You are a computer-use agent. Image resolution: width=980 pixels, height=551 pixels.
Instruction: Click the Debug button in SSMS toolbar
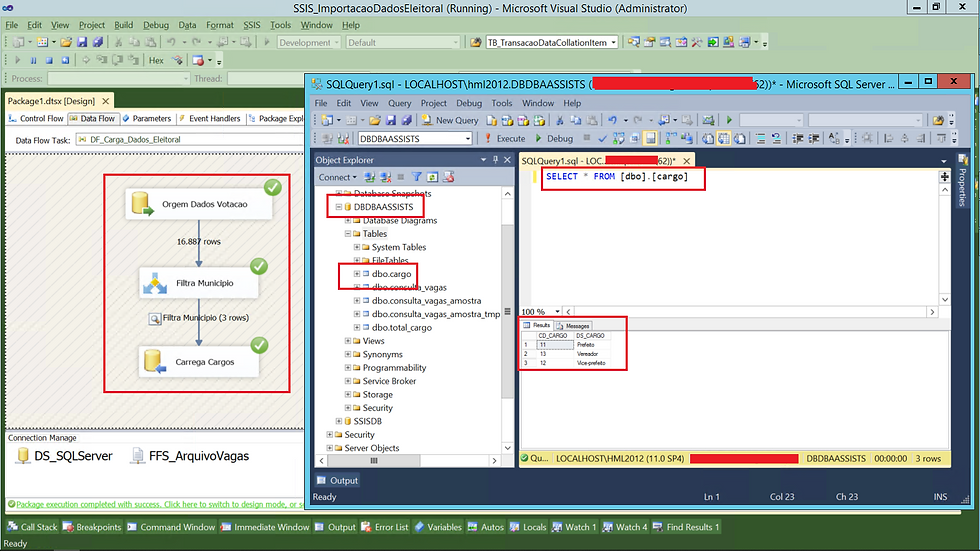click(x=554, y=139)
